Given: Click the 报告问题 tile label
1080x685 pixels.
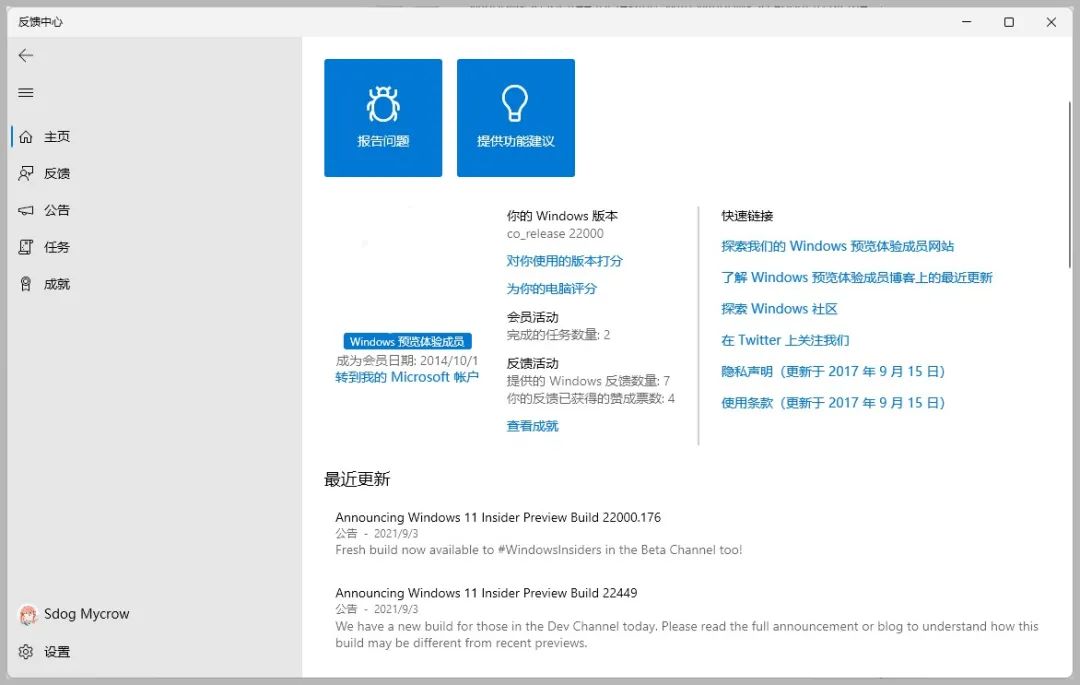Looking at the screenshot, I should [383, 141].
